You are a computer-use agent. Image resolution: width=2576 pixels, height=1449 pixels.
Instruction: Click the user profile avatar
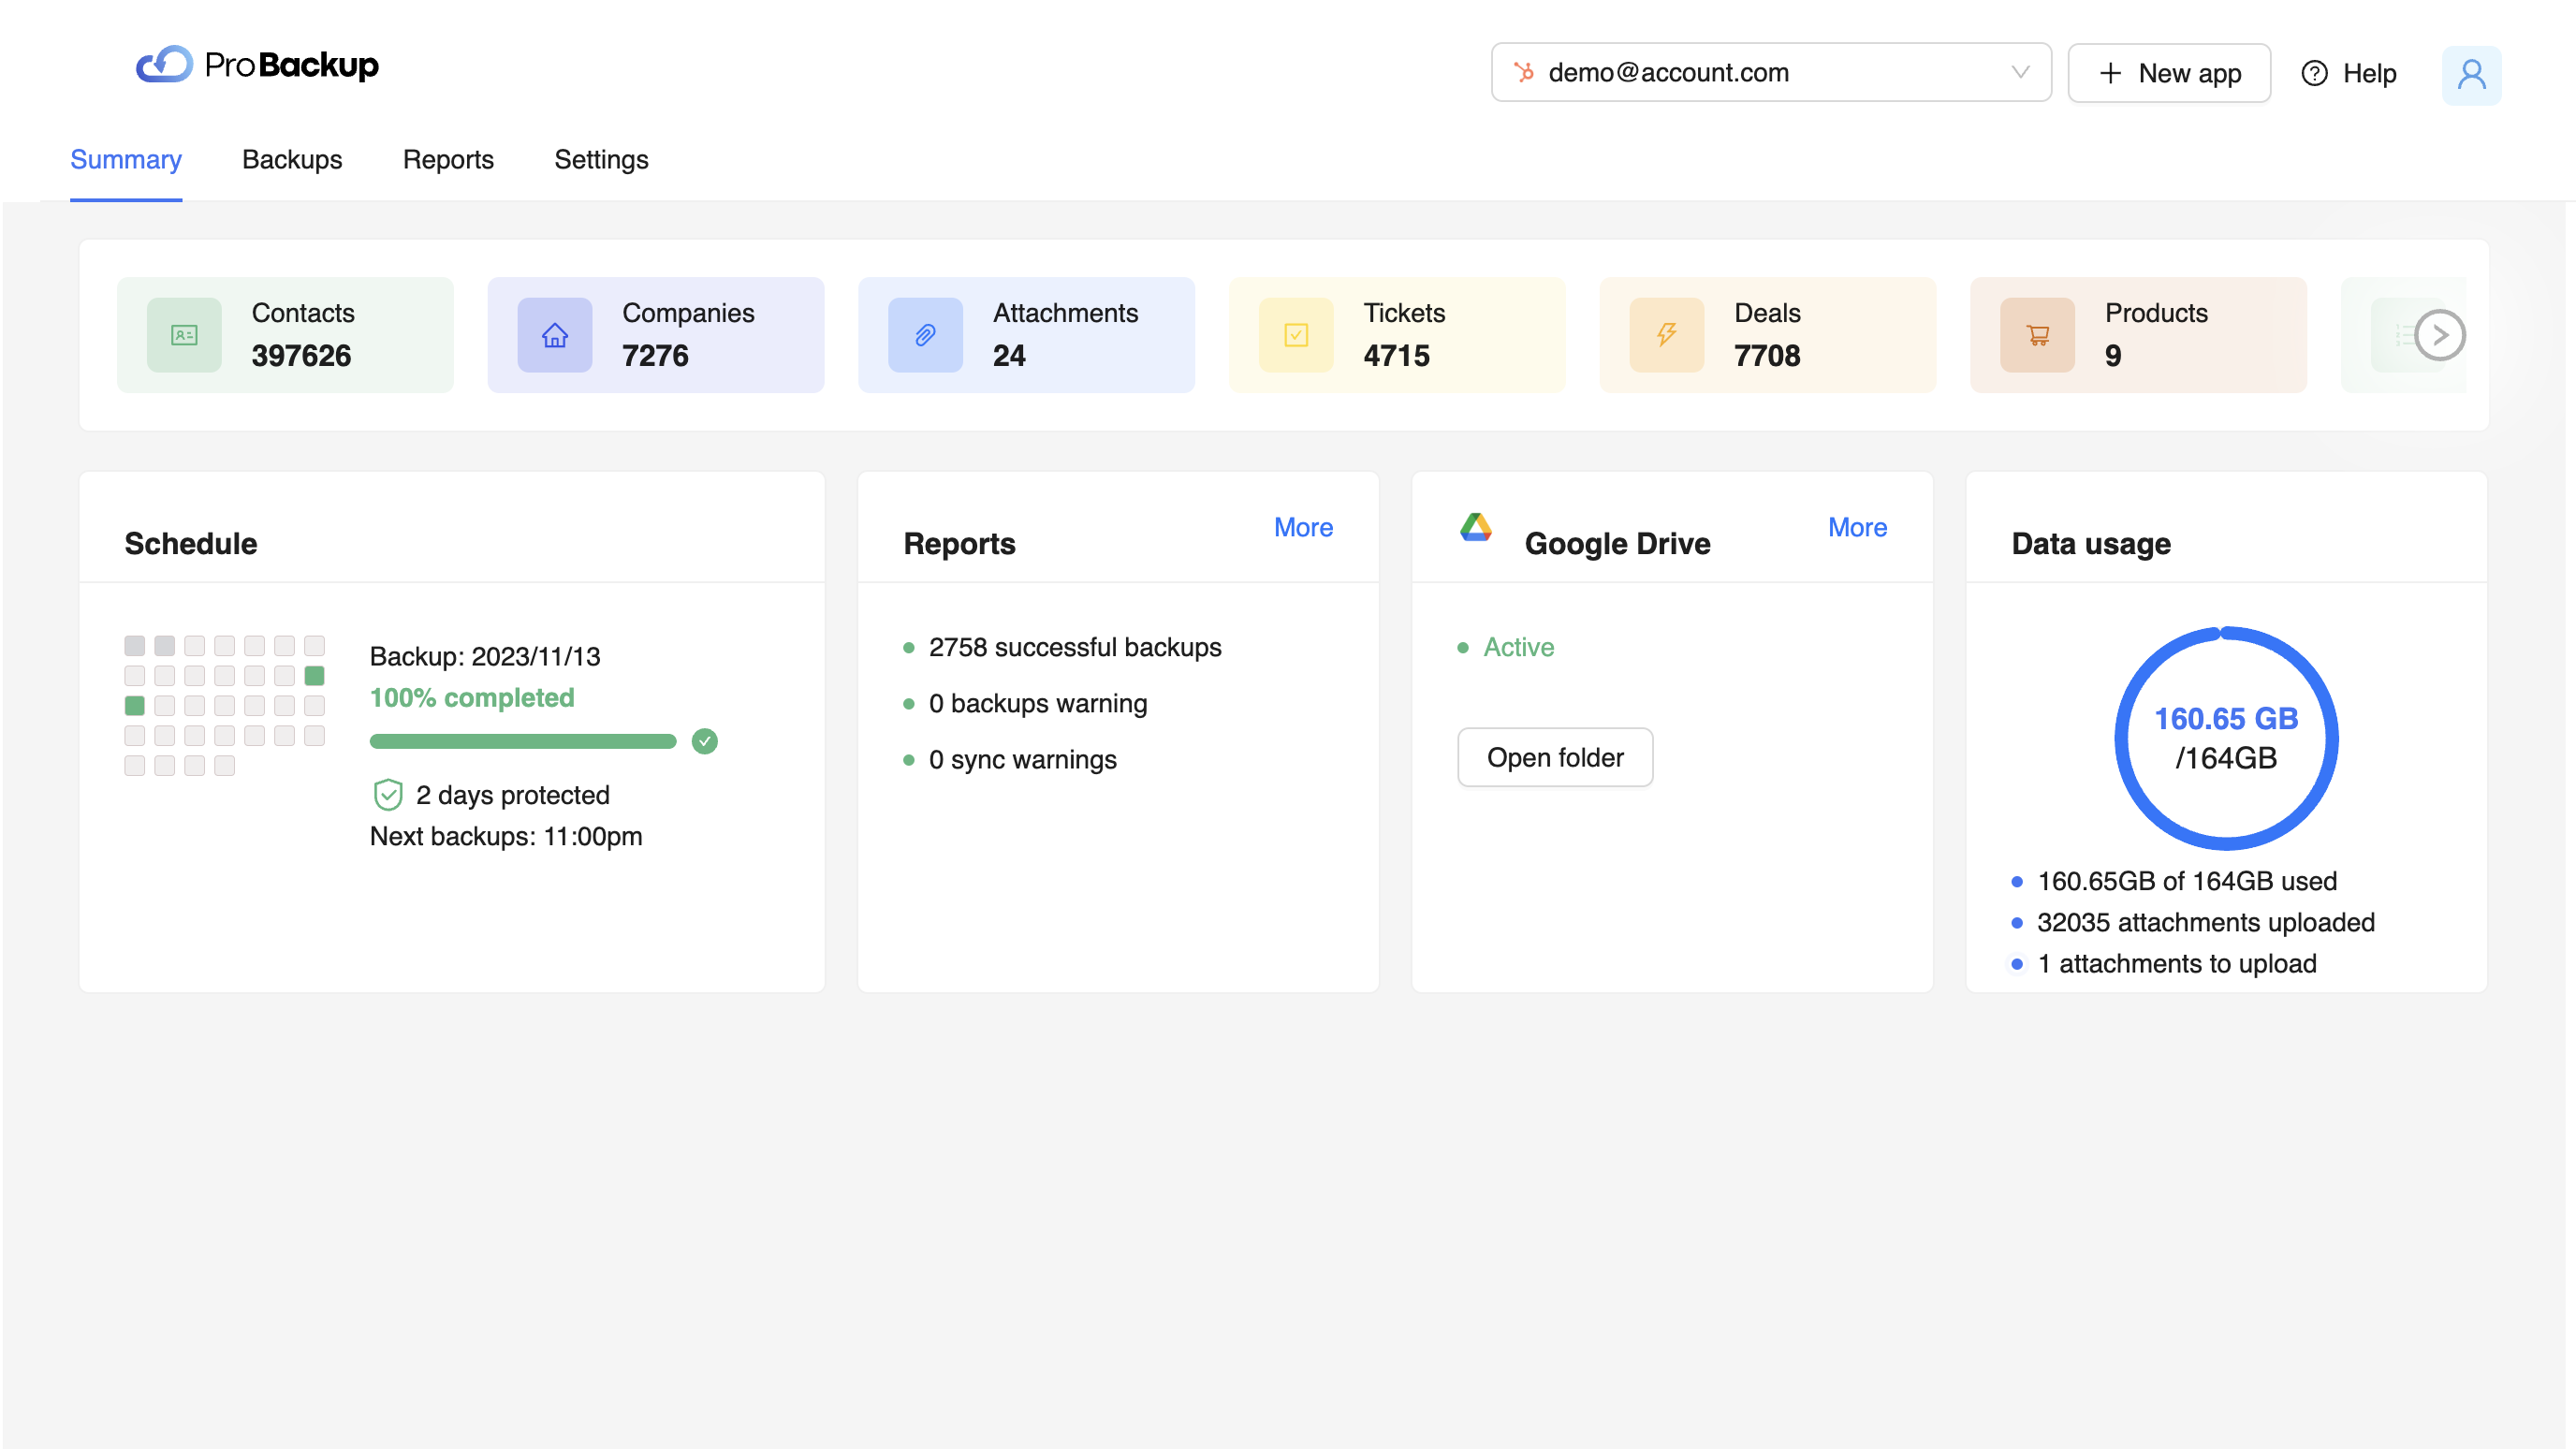coord(2471,74)
